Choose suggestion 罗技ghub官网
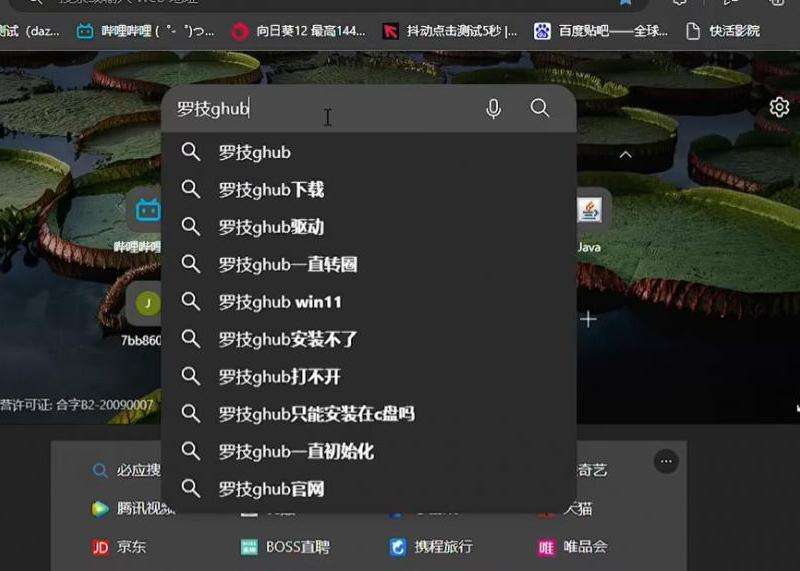The width and height of the screenshot is (800, 571). pos(369,489)
